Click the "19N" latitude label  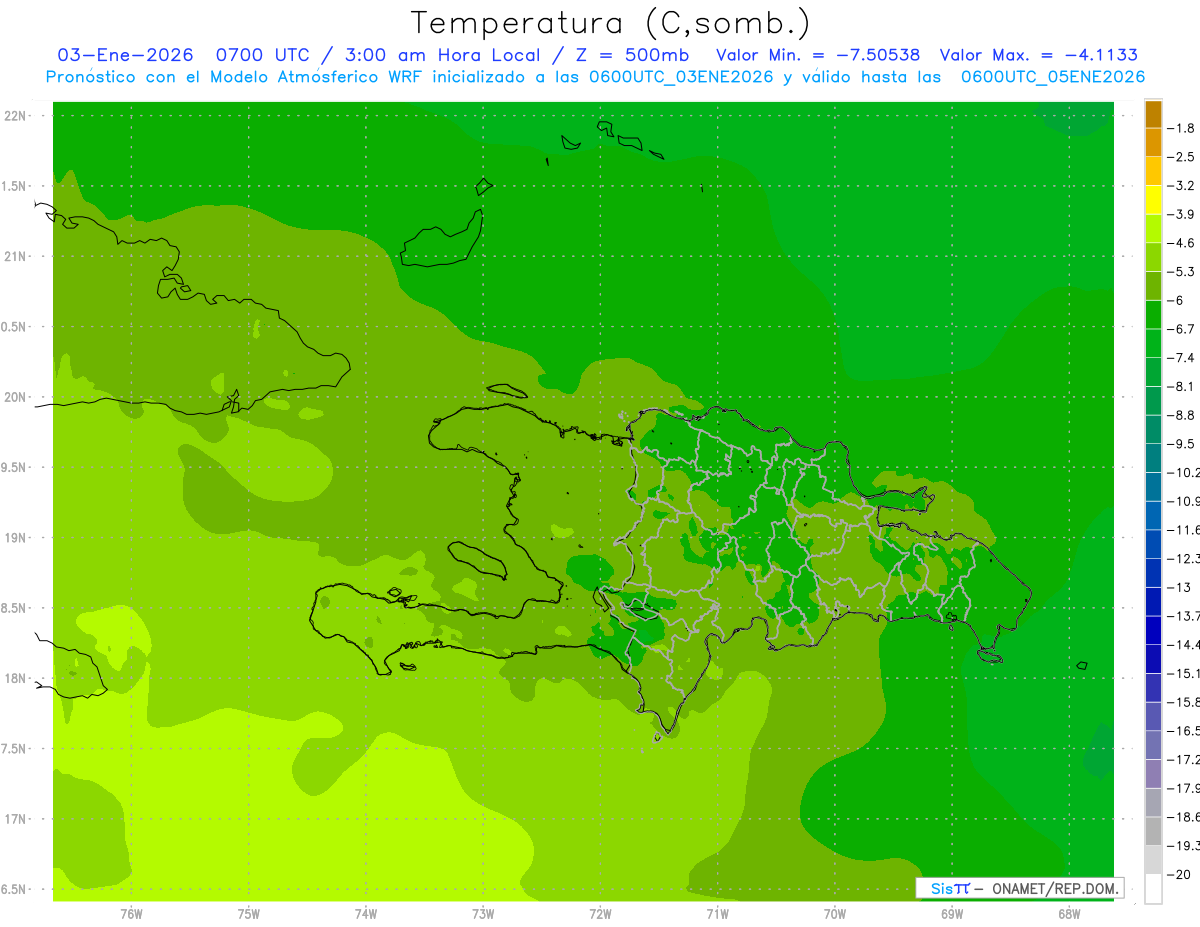pyautogui.click(x=15, y=538)
